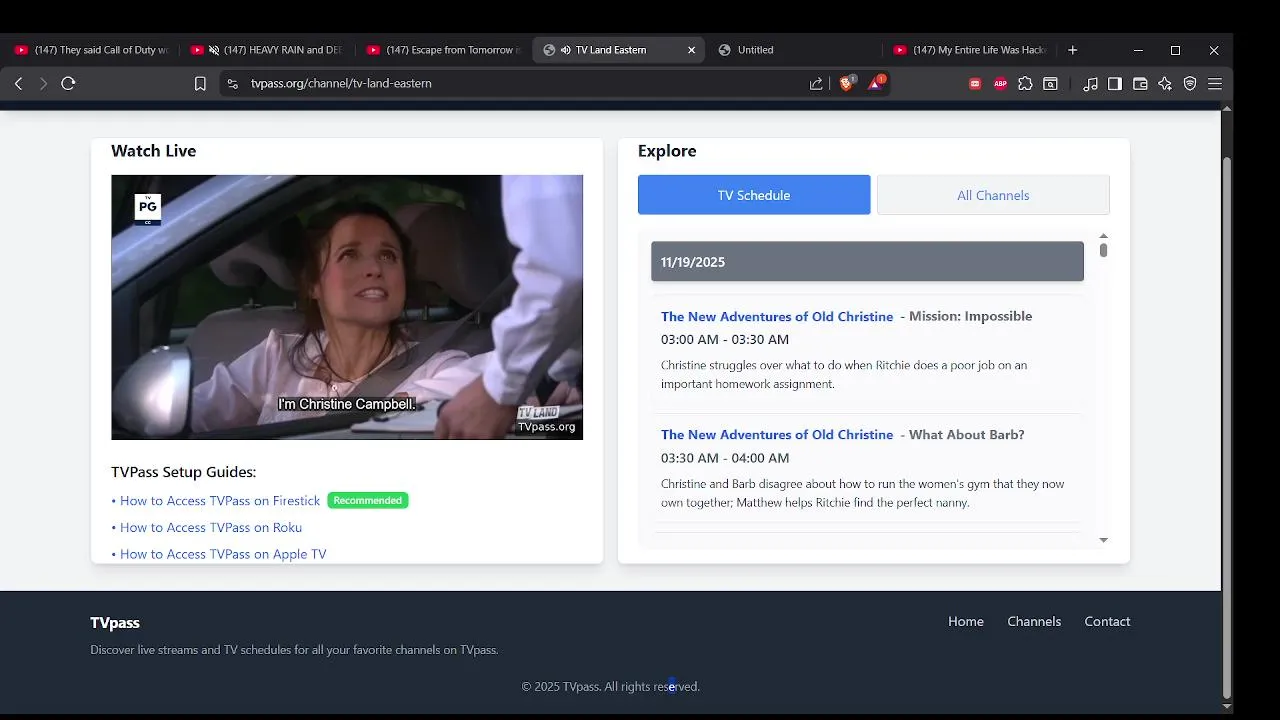1280x720 pixels.
Task: Open Brave Rewards triangle icon
Action: (876, 83)
